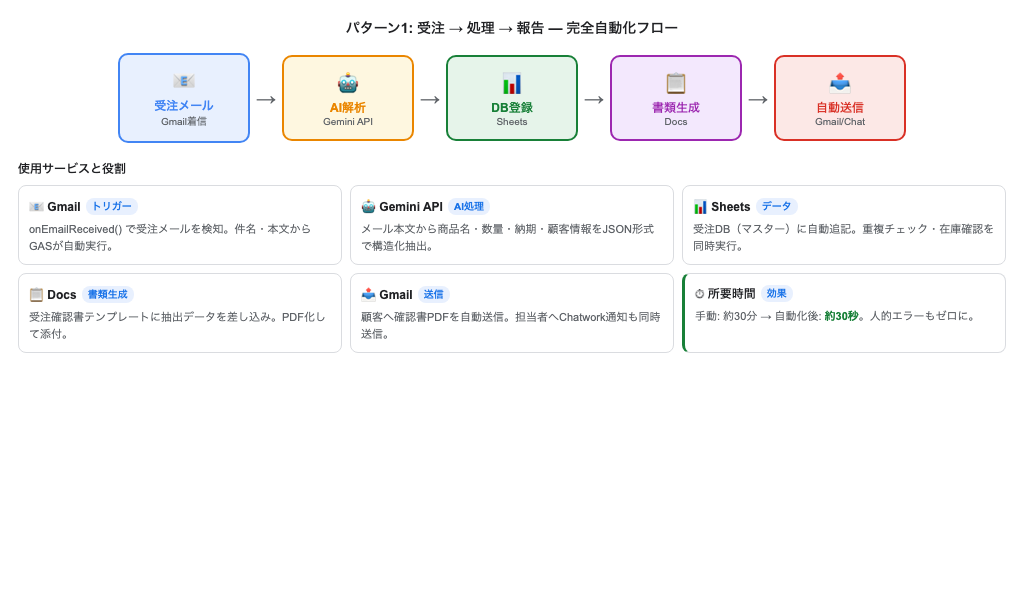Screen dimensions: 1024x600
Task: Enable the AI処理 badge on Gemini API card
Action: click(470, 206)
